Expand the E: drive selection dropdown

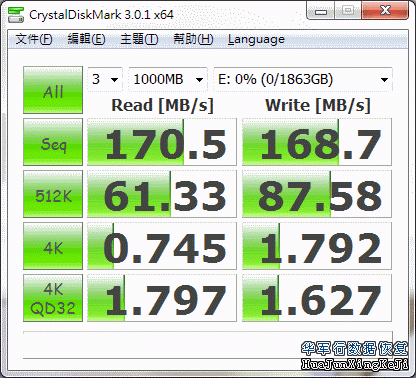(x=303, y=79)
